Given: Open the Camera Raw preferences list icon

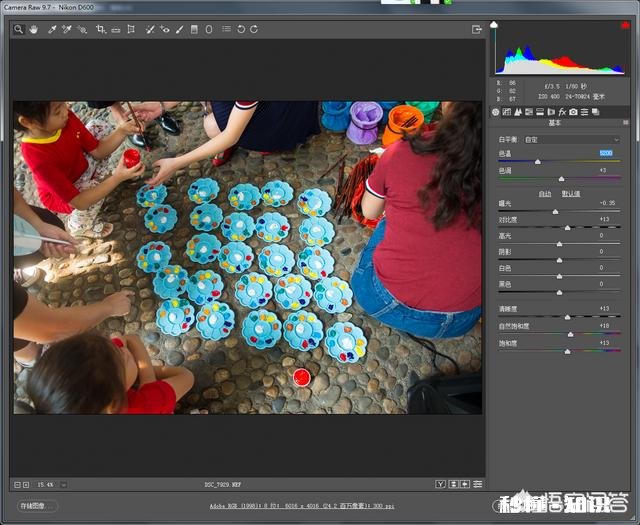Looking at the screenshot, I should pyautogui.click(x=226, y=29).
